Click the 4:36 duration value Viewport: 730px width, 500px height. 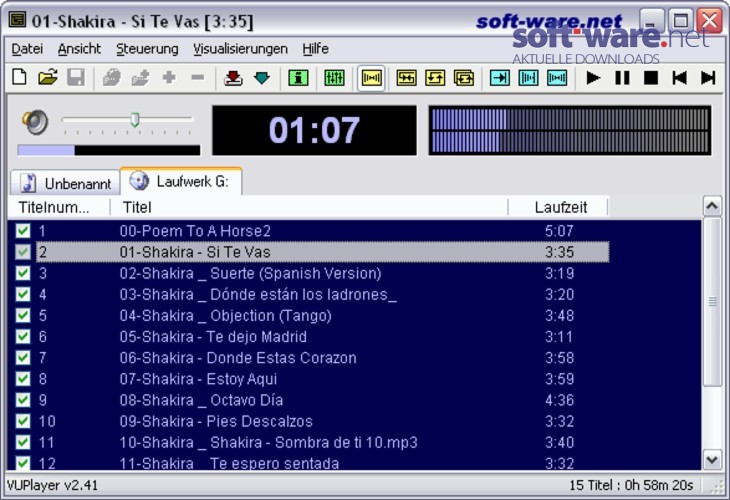point(559,400)
